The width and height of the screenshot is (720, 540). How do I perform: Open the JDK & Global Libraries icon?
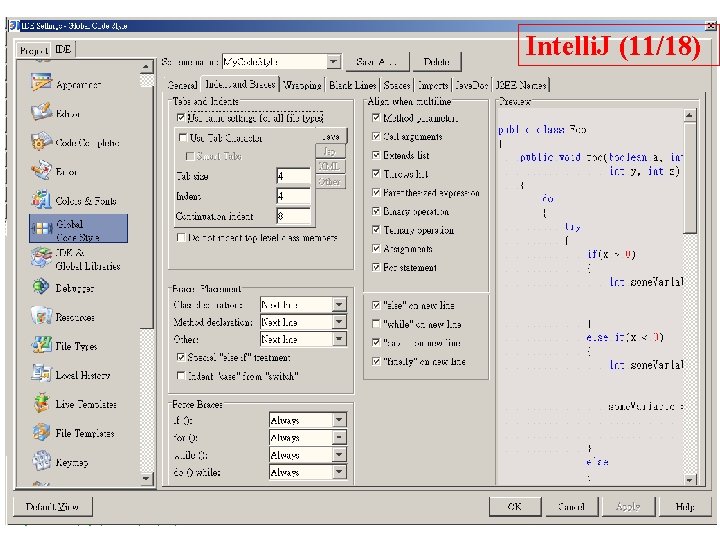41,258
